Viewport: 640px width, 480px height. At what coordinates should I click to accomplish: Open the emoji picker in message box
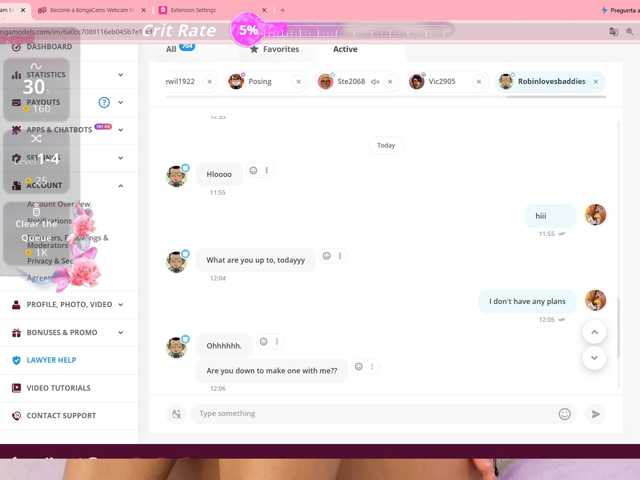click(564, 414)
